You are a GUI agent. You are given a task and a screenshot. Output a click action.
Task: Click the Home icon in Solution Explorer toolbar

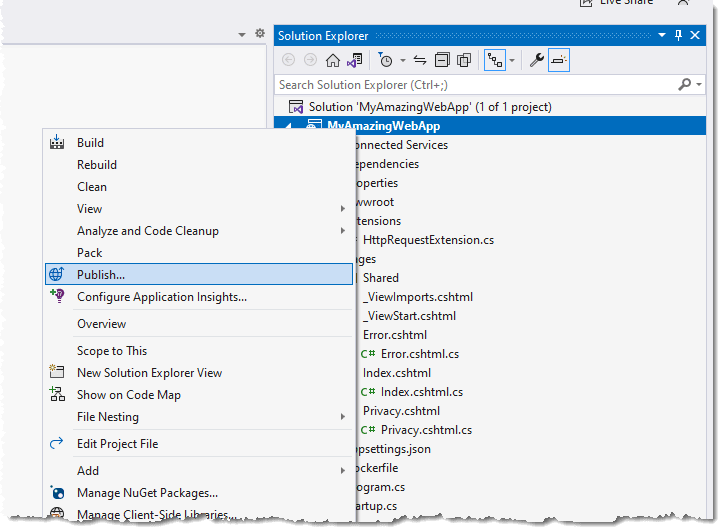pyautogui.click(x=332, y=60)
